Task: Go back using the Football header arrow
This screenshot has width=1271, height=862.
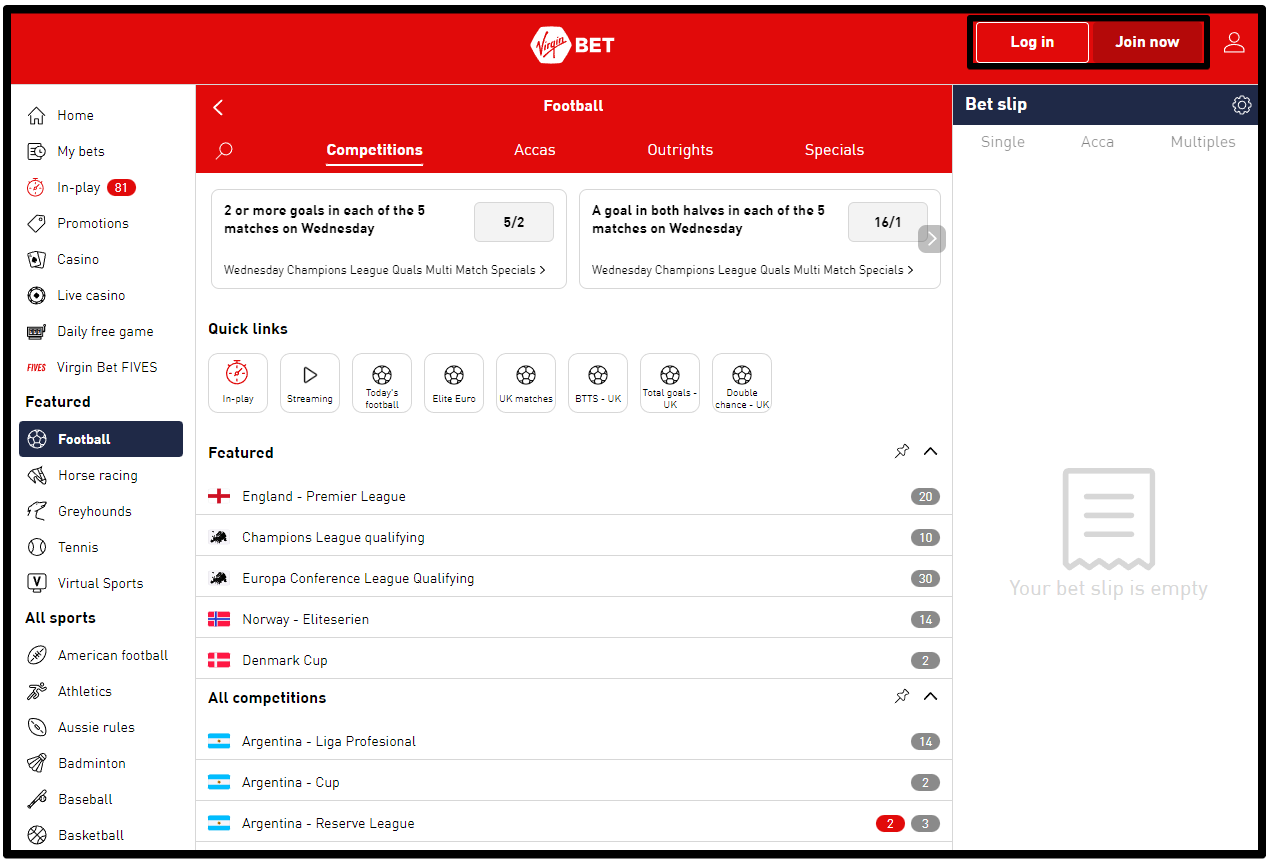Action: pos(218,107)
